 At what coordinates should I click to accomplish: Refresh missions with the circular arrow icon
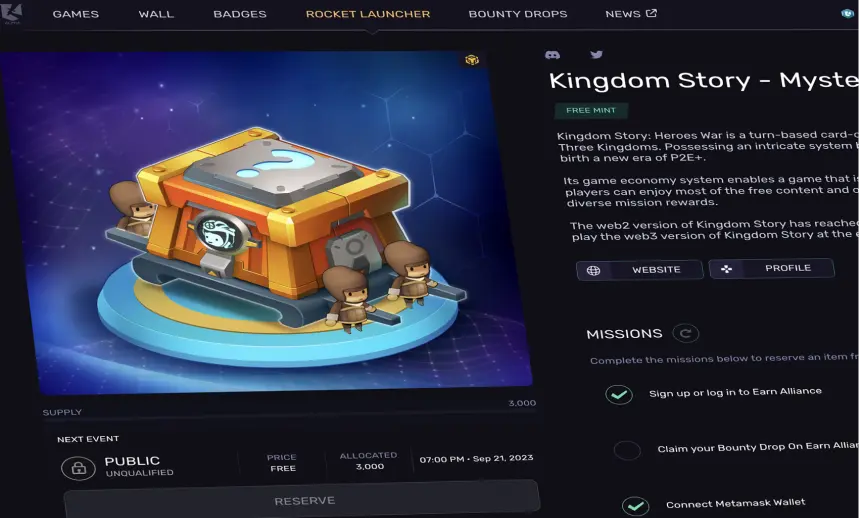[685, 333]
